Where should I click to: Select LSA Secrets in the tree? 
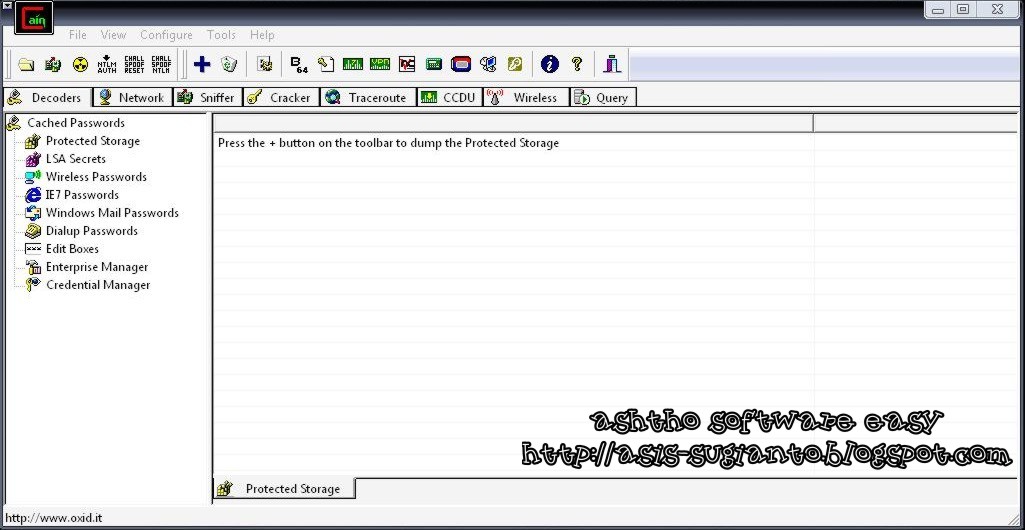(x=75, y=159)
